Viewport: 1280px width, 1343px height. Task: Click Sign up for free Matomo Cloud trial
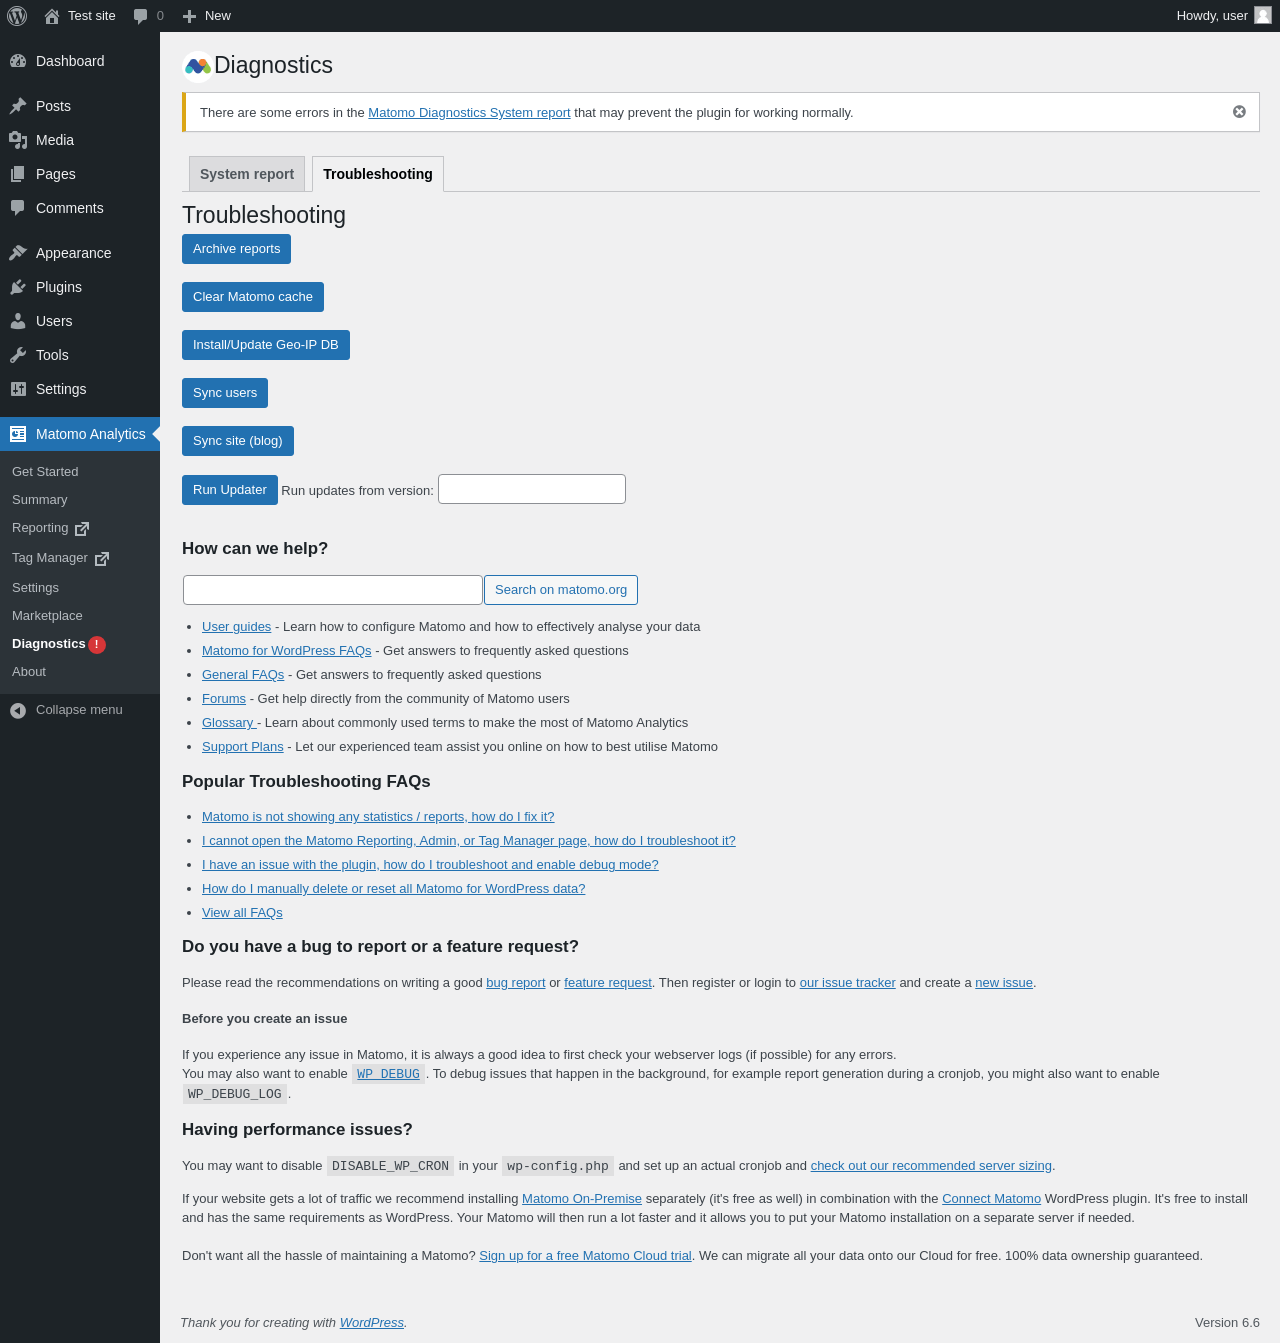(x=585, y=1256)
